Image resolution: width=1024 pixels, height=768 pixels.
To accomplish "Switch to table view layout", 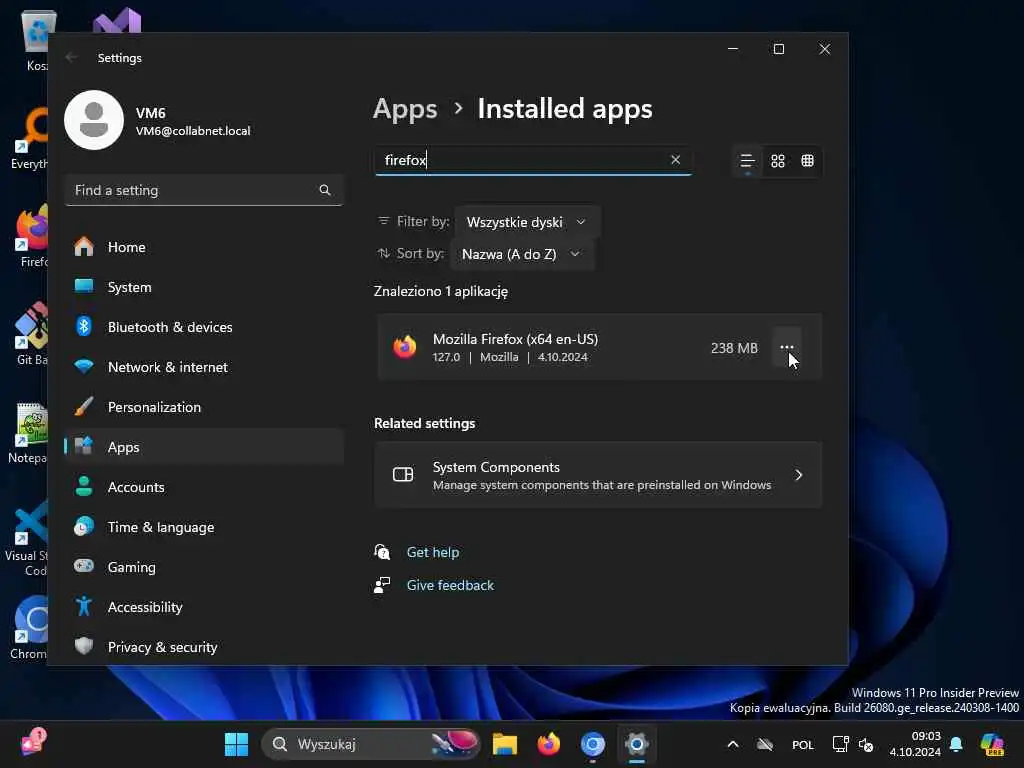I will (x=807, y=161).
